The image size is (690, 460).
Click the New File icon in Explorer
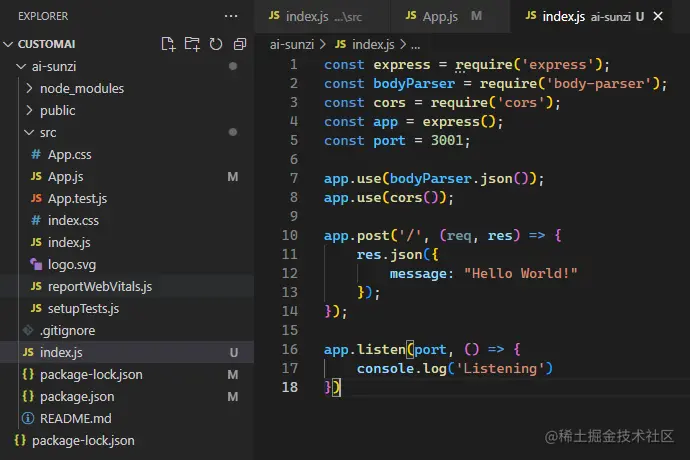[x=168, y=44]
